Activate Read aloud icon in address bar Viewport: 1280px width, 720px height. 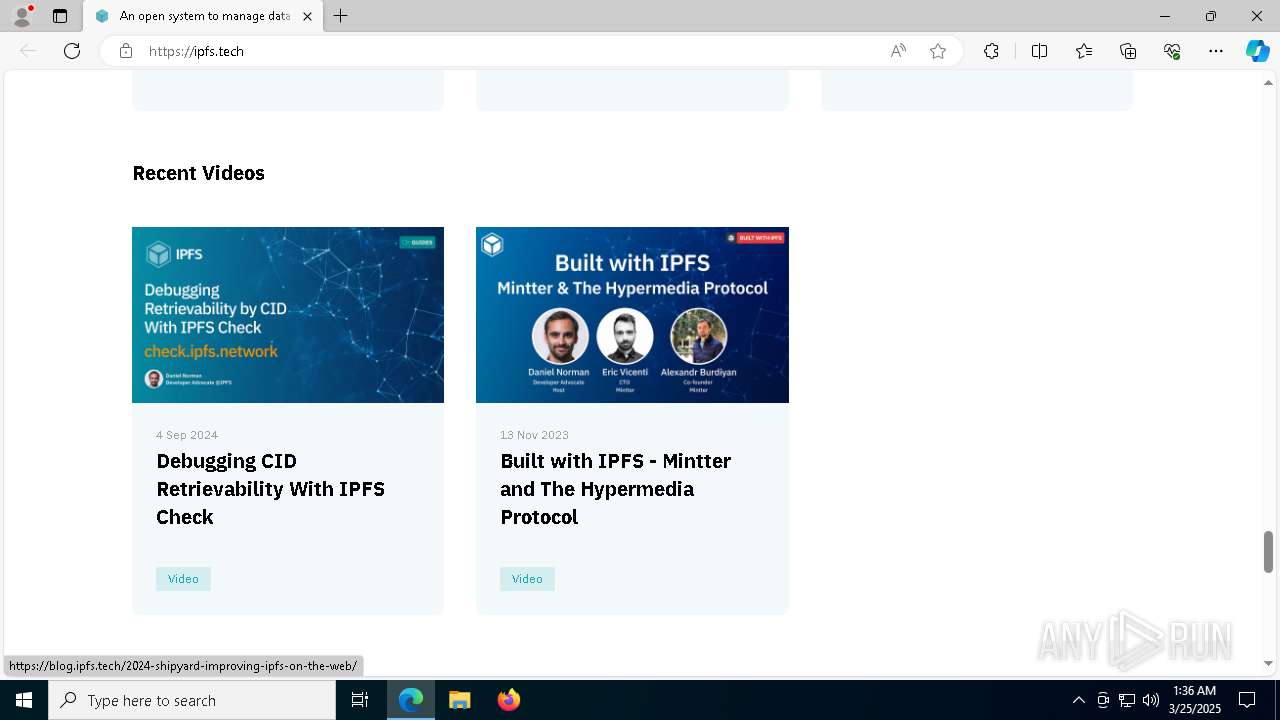coord(898,51)
